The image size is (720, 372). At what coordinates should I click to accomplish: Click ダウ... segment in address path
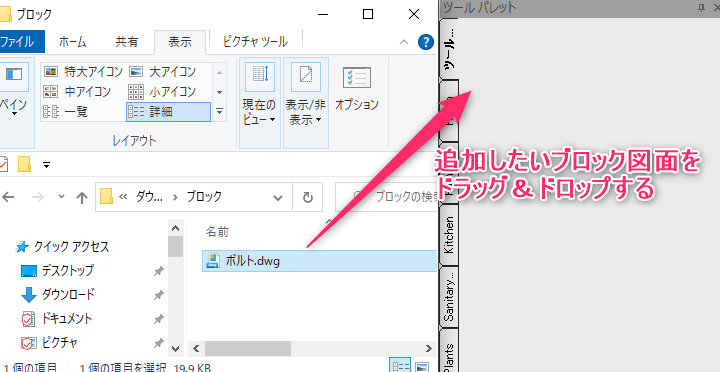[149, 197]
